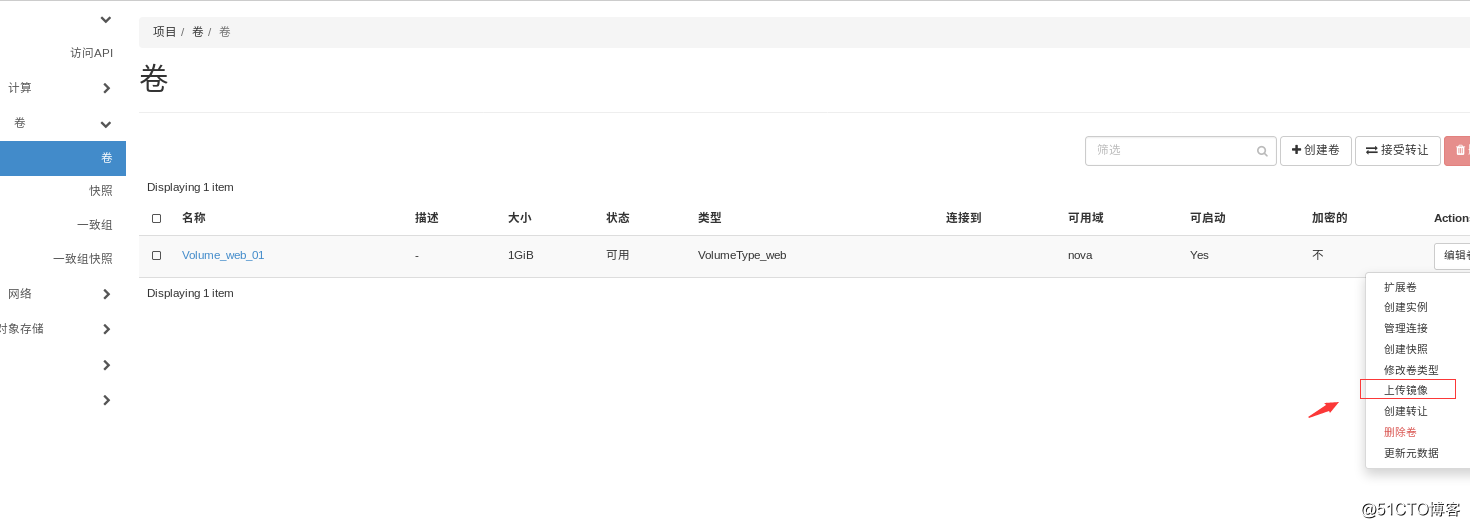This screenshot has width=1470, height=528.
Task: Click the 编辑卷 action button
Action: point(1453,256)
